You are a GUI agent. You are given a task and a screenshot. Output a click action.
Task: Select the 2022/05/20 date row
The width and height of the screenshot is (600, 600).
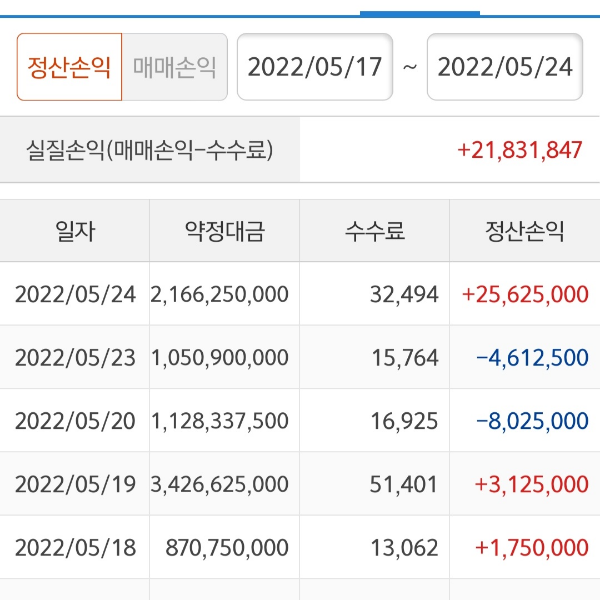[x=75, y=421]
